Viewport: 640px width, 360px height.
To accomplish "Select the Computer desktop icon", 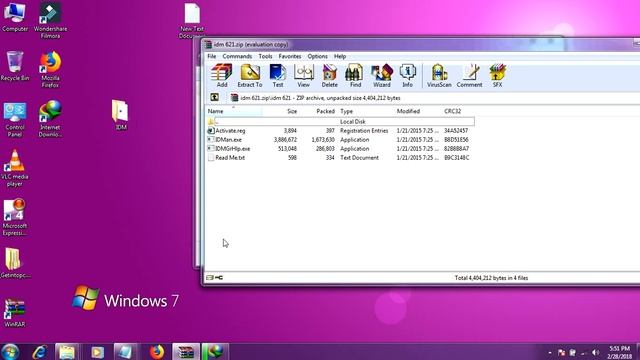I will coord(15,17).
